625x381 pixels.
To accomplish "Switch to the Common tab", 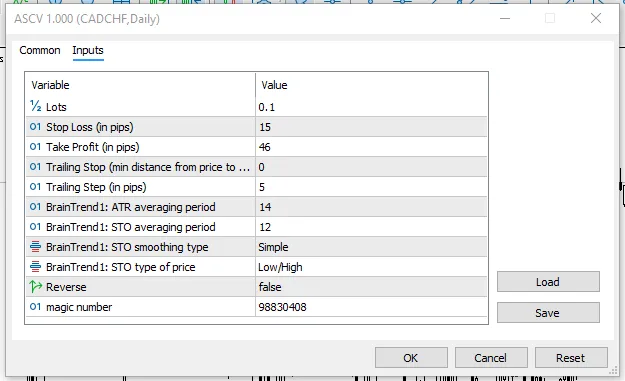I will pyautogui.click(x=40, y=50).
